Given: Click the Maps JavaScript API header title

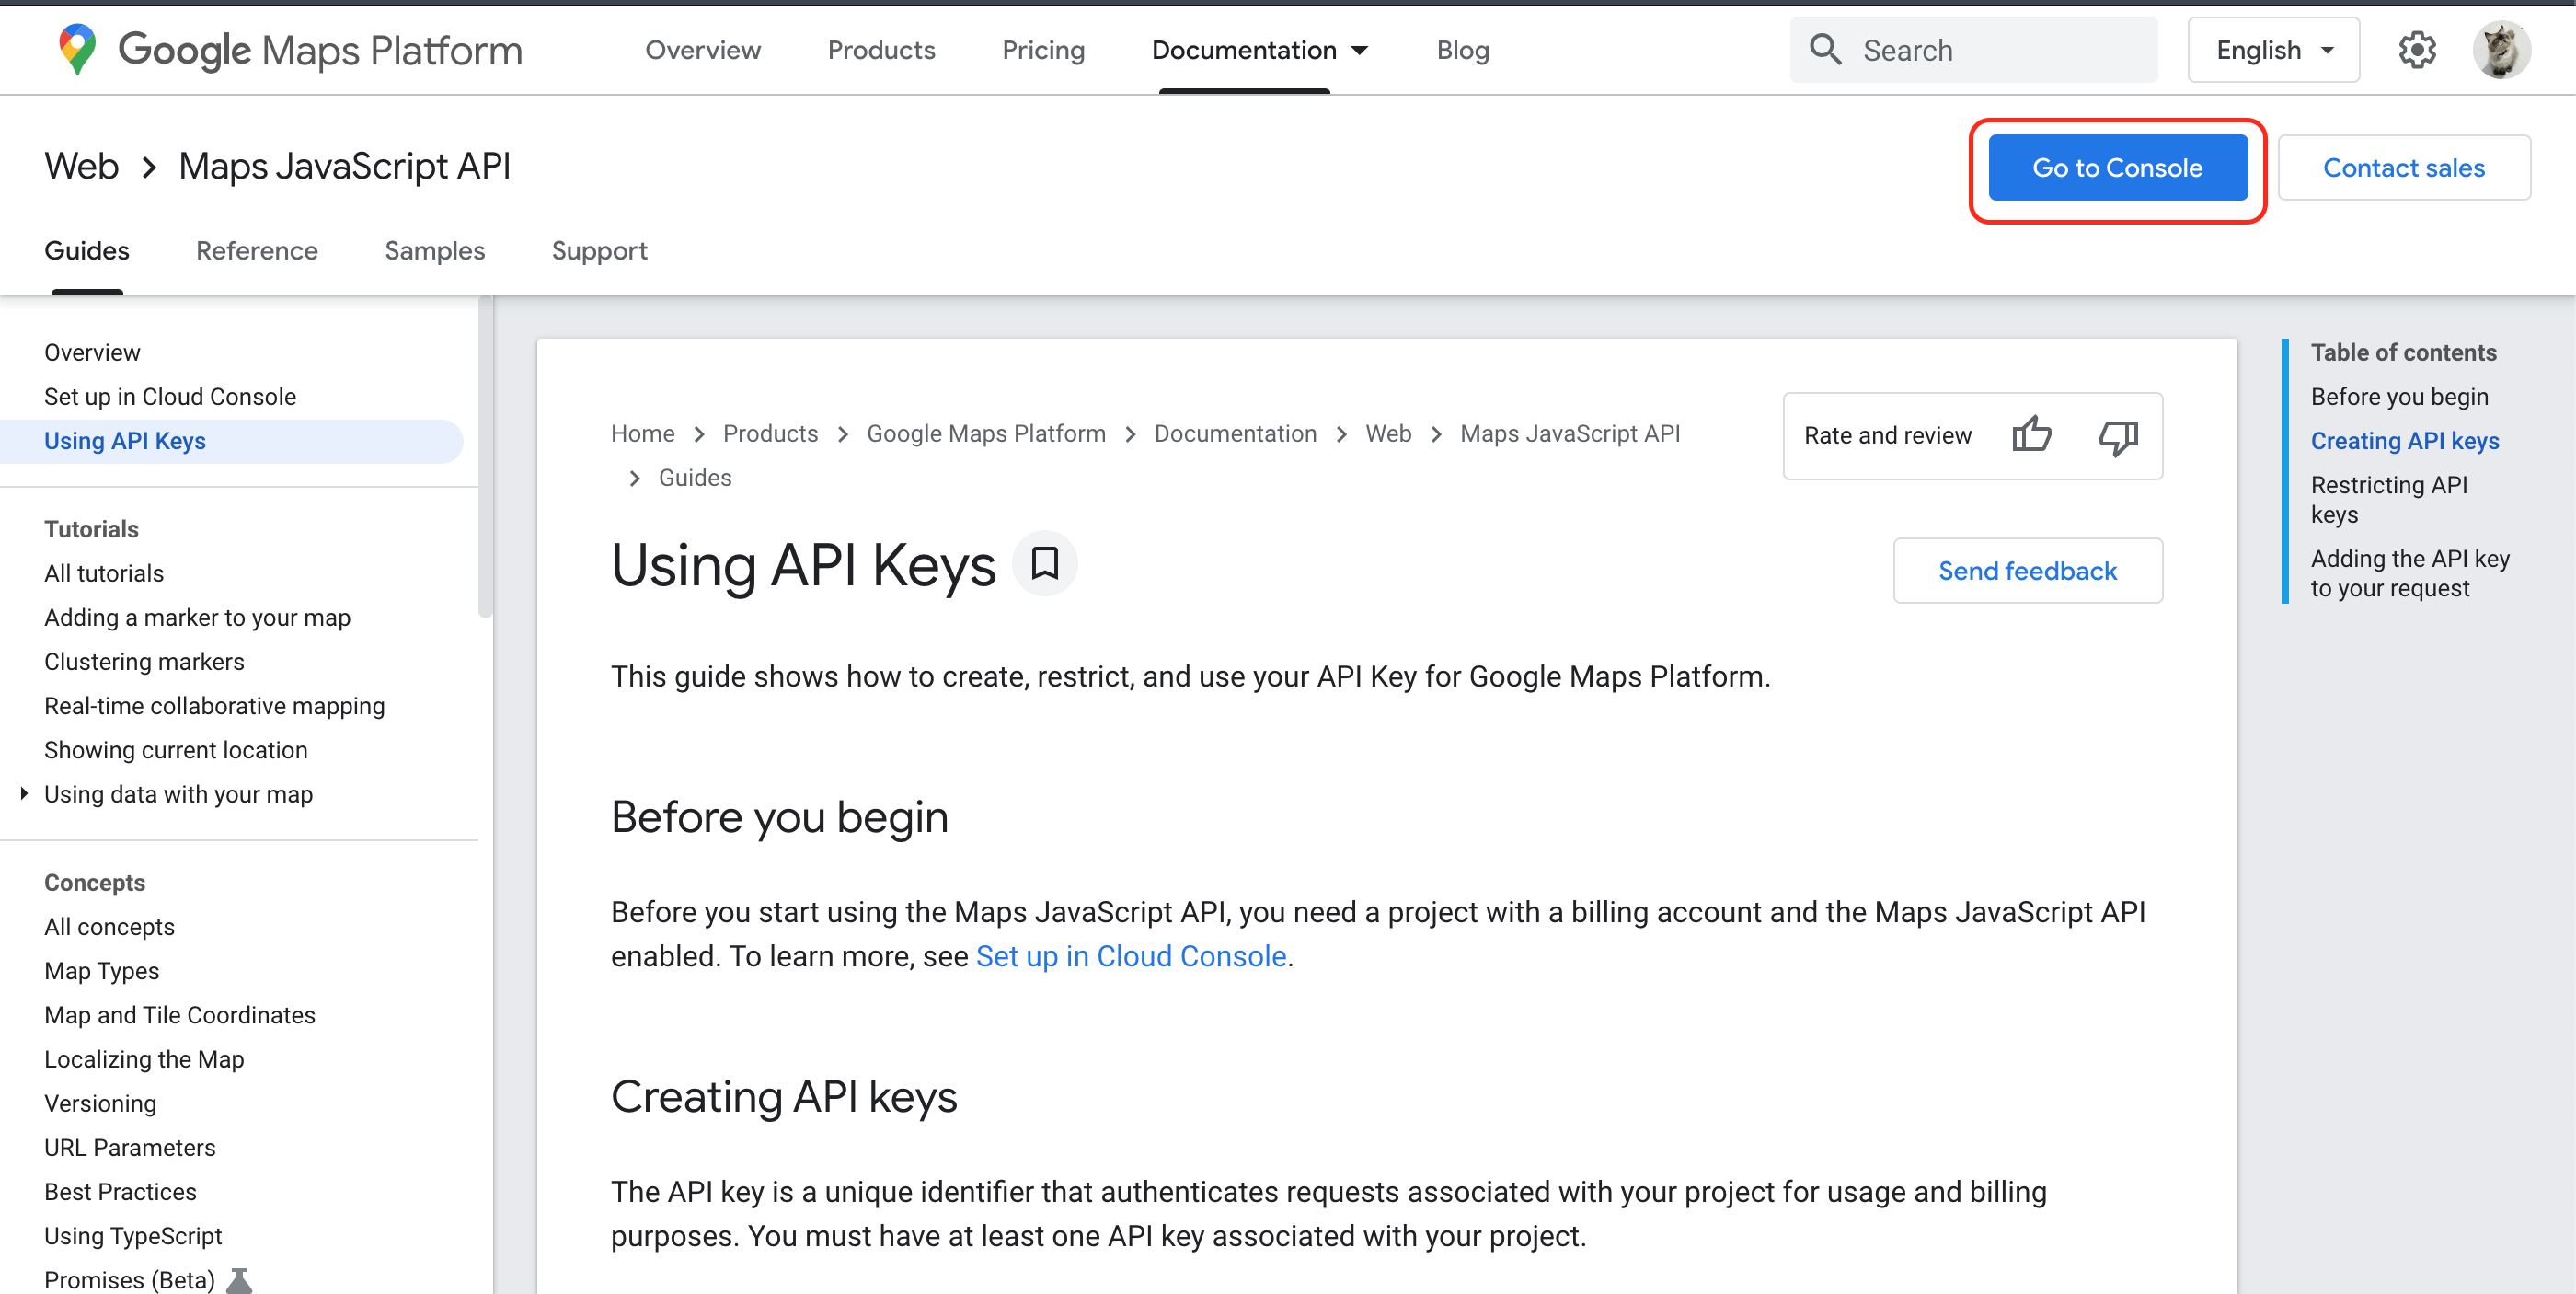Looking at the screenshot, I should click(345, 166).
